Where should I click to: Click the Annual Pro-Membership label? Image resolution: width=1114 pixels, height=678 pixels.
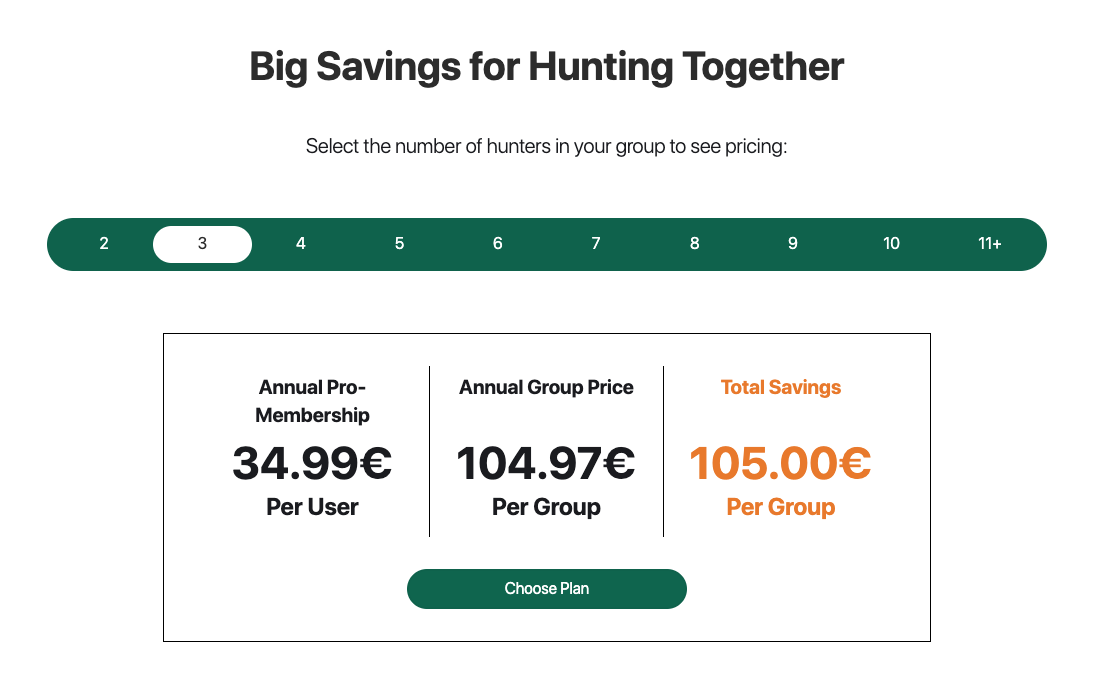point(312,400)
